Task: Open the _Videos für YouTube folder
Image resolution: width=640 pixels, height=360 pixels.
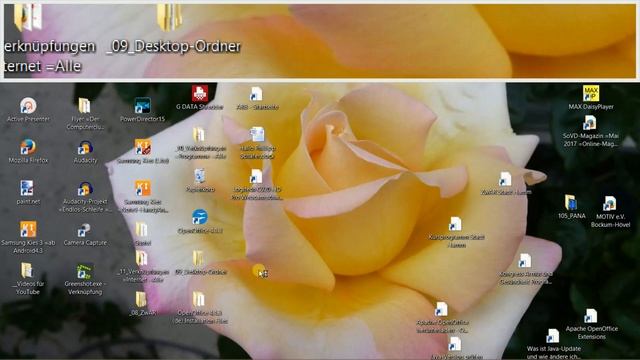Action: pyautogui.click(x=27, y=271)
